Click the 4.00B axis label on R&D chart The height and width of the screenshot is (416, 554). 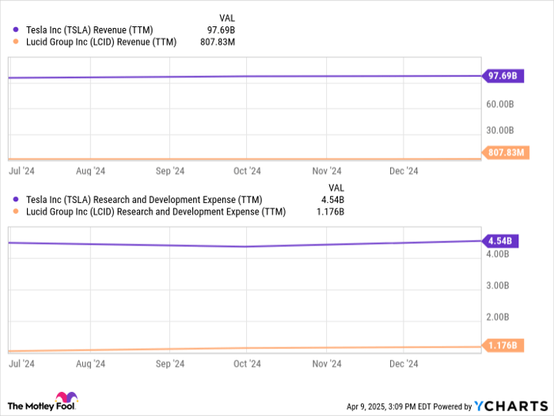(497, 254)
